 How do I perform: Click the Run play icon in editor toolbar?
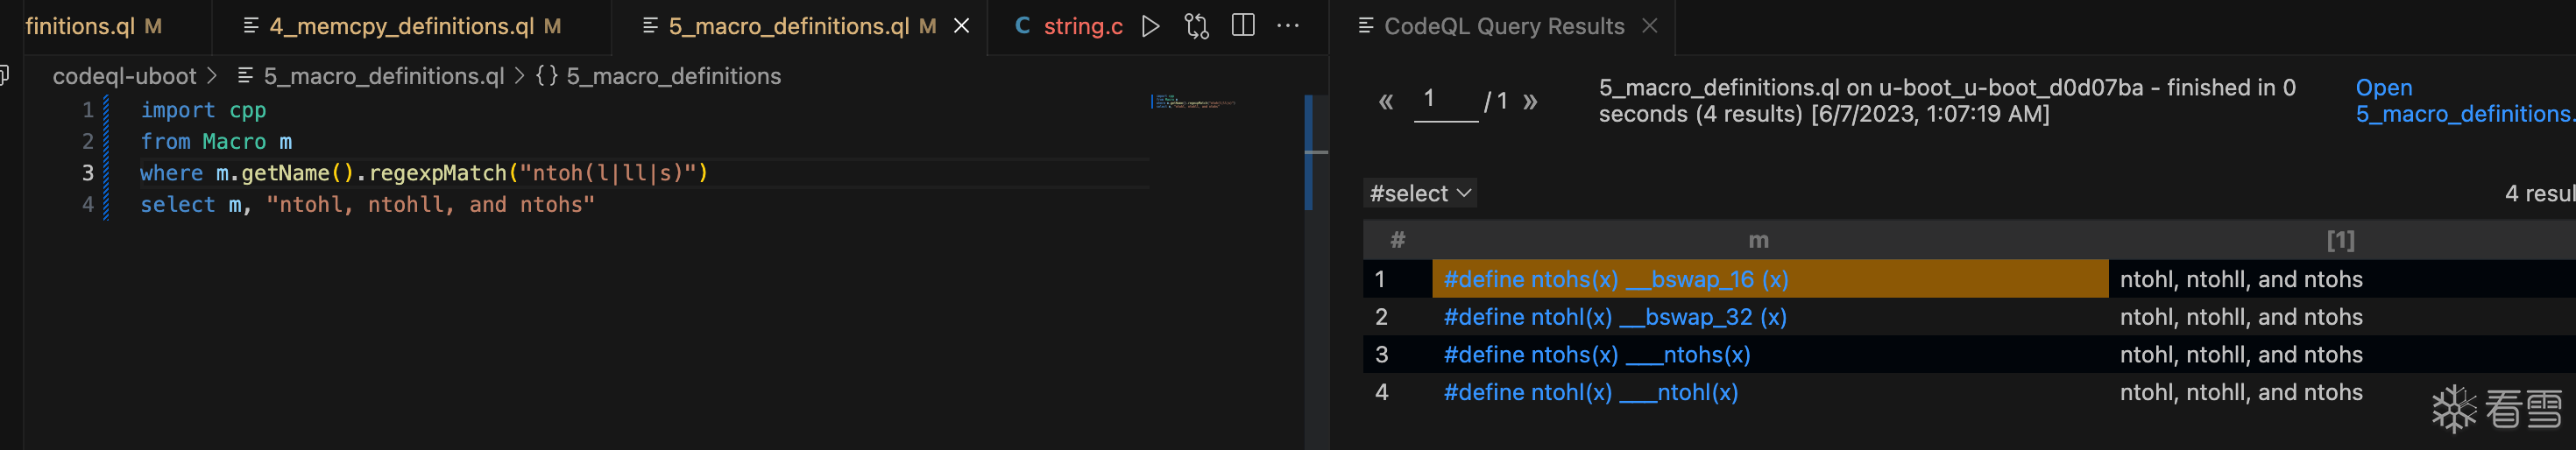pyautogui.click(x=1150, y=26)
